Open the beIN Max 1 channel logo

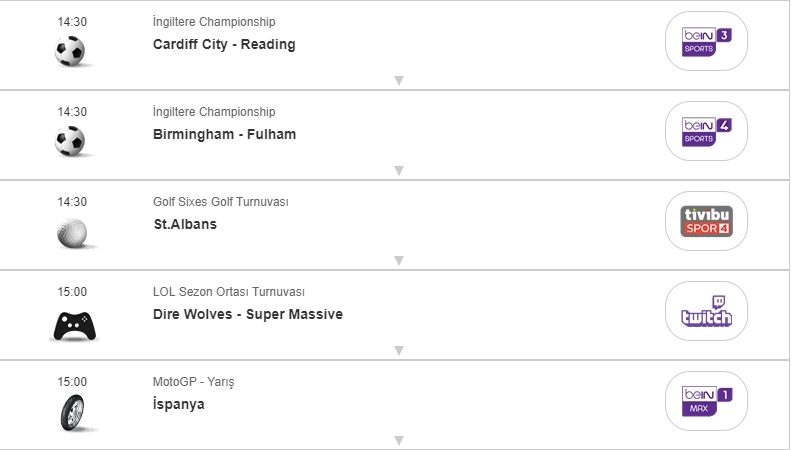pos(706,401)
